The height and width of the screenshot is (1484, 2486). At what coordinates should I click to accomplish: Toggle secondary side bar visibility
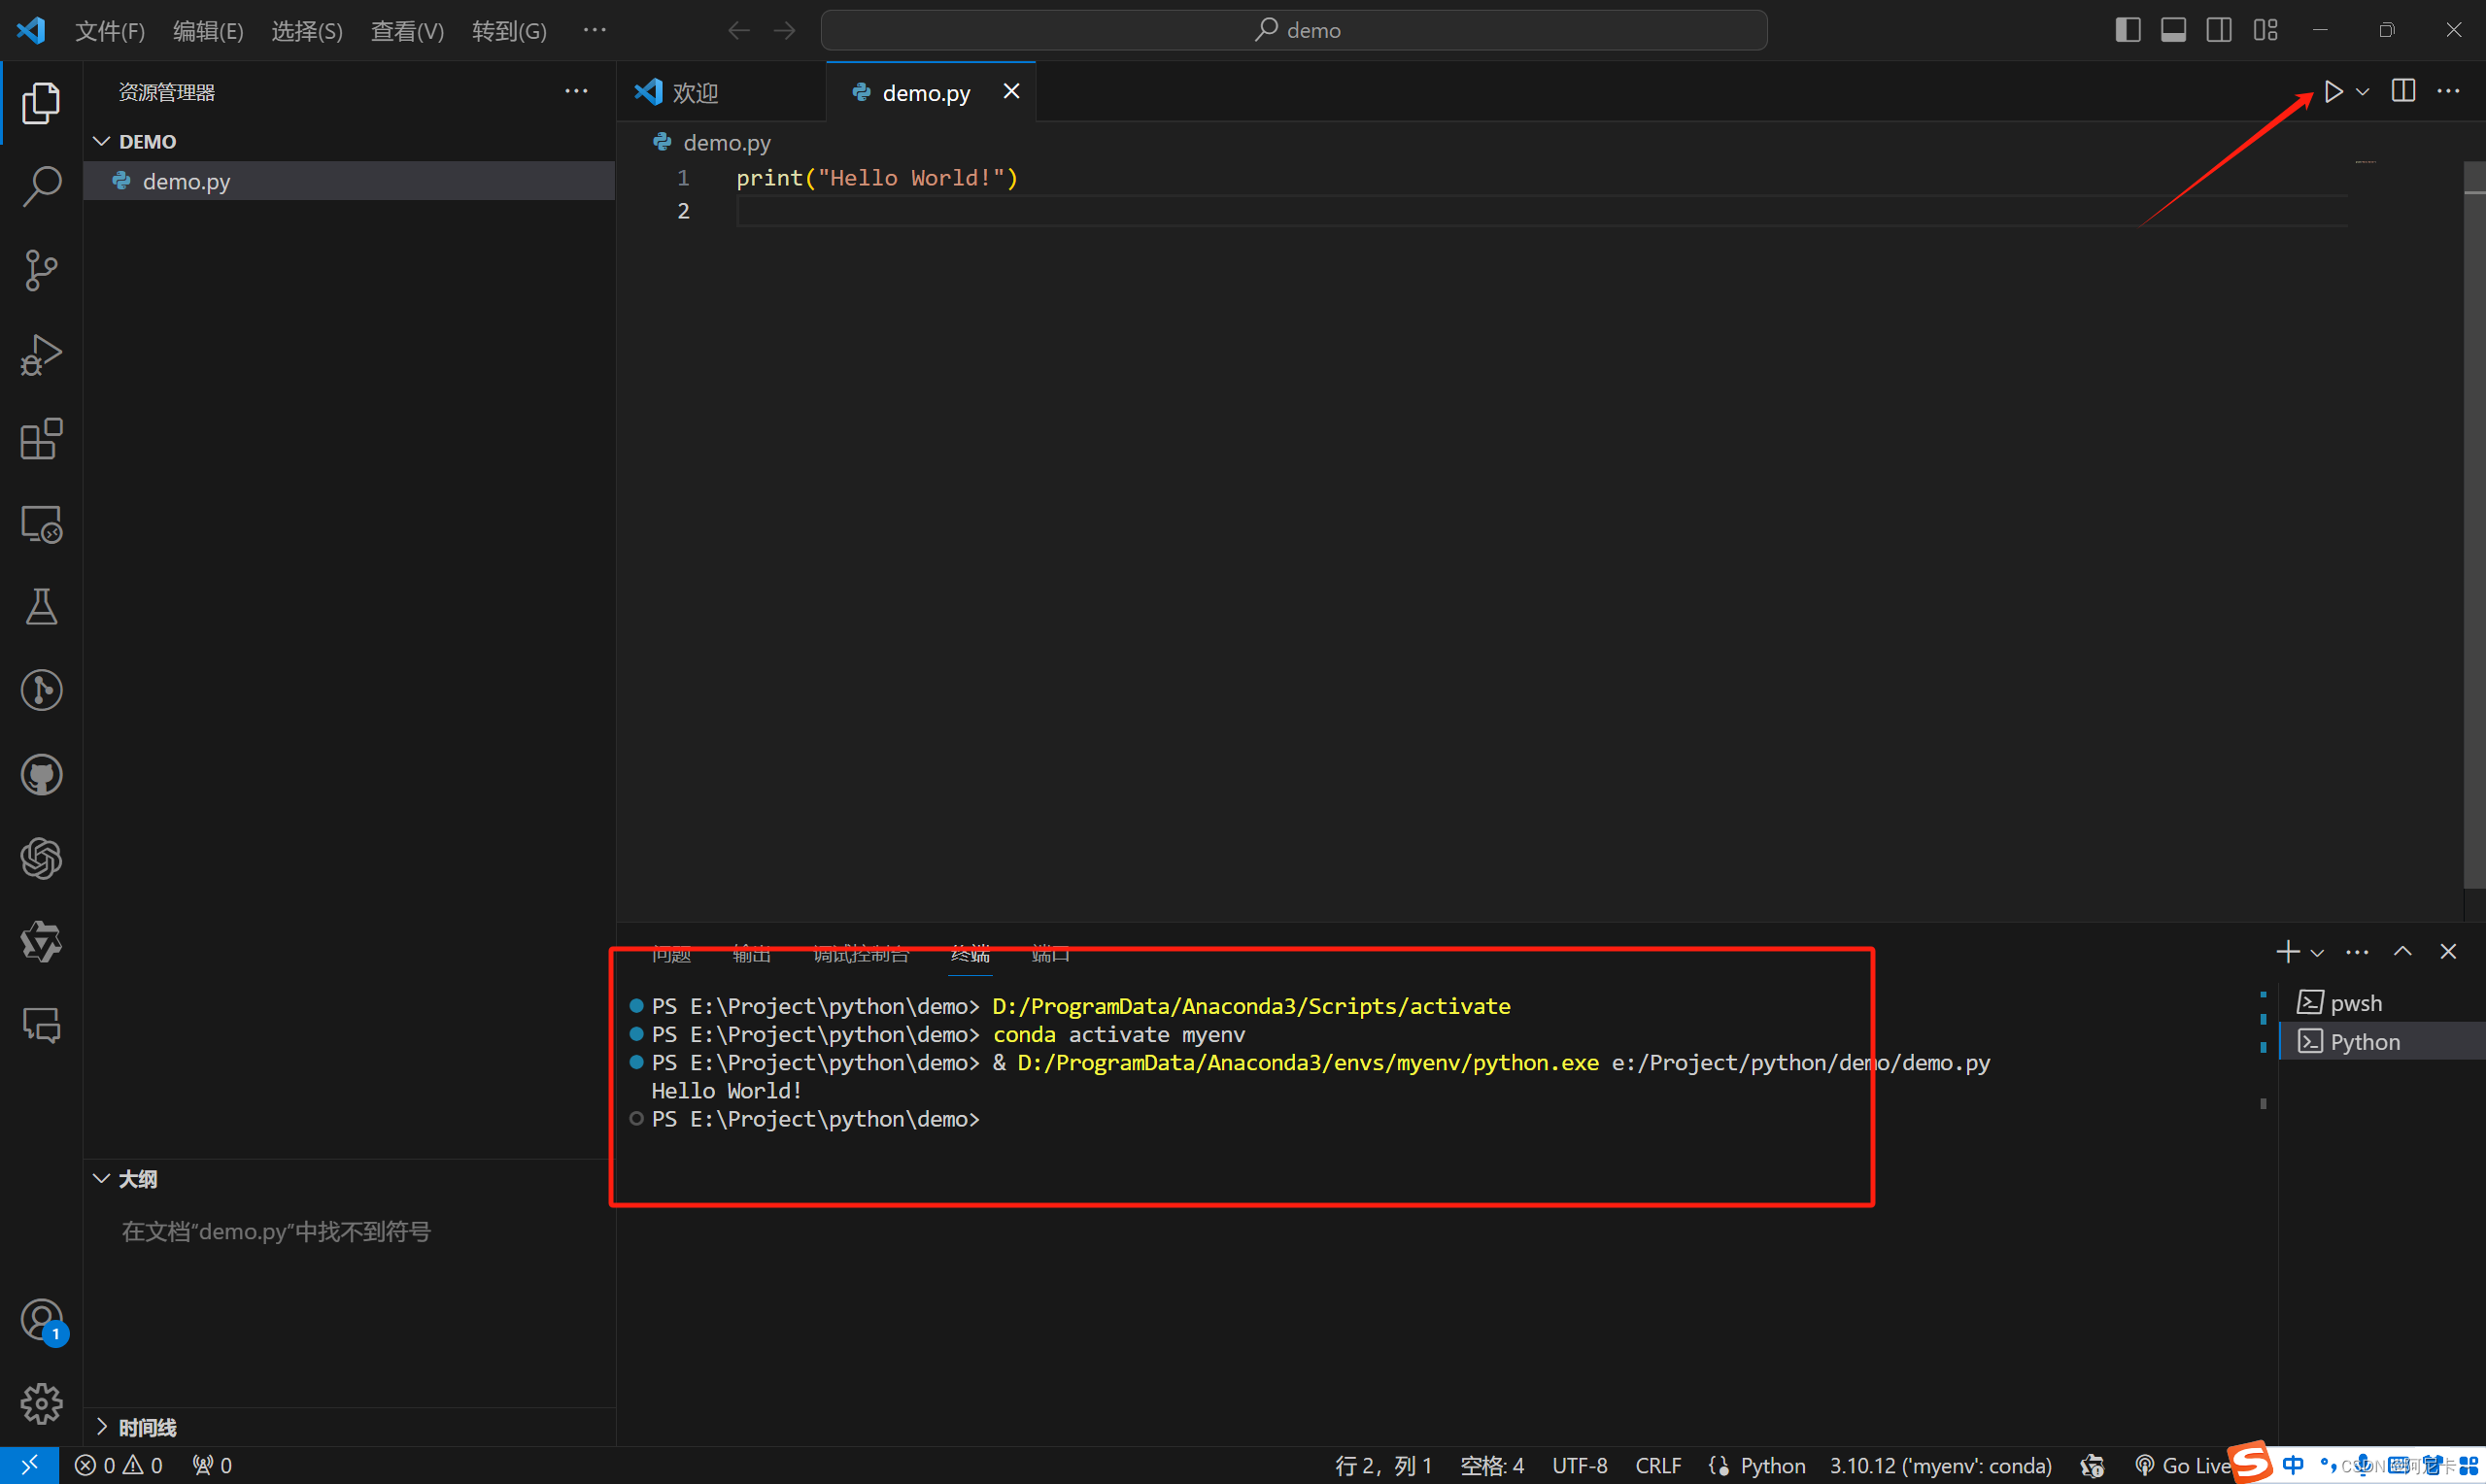2219,30
